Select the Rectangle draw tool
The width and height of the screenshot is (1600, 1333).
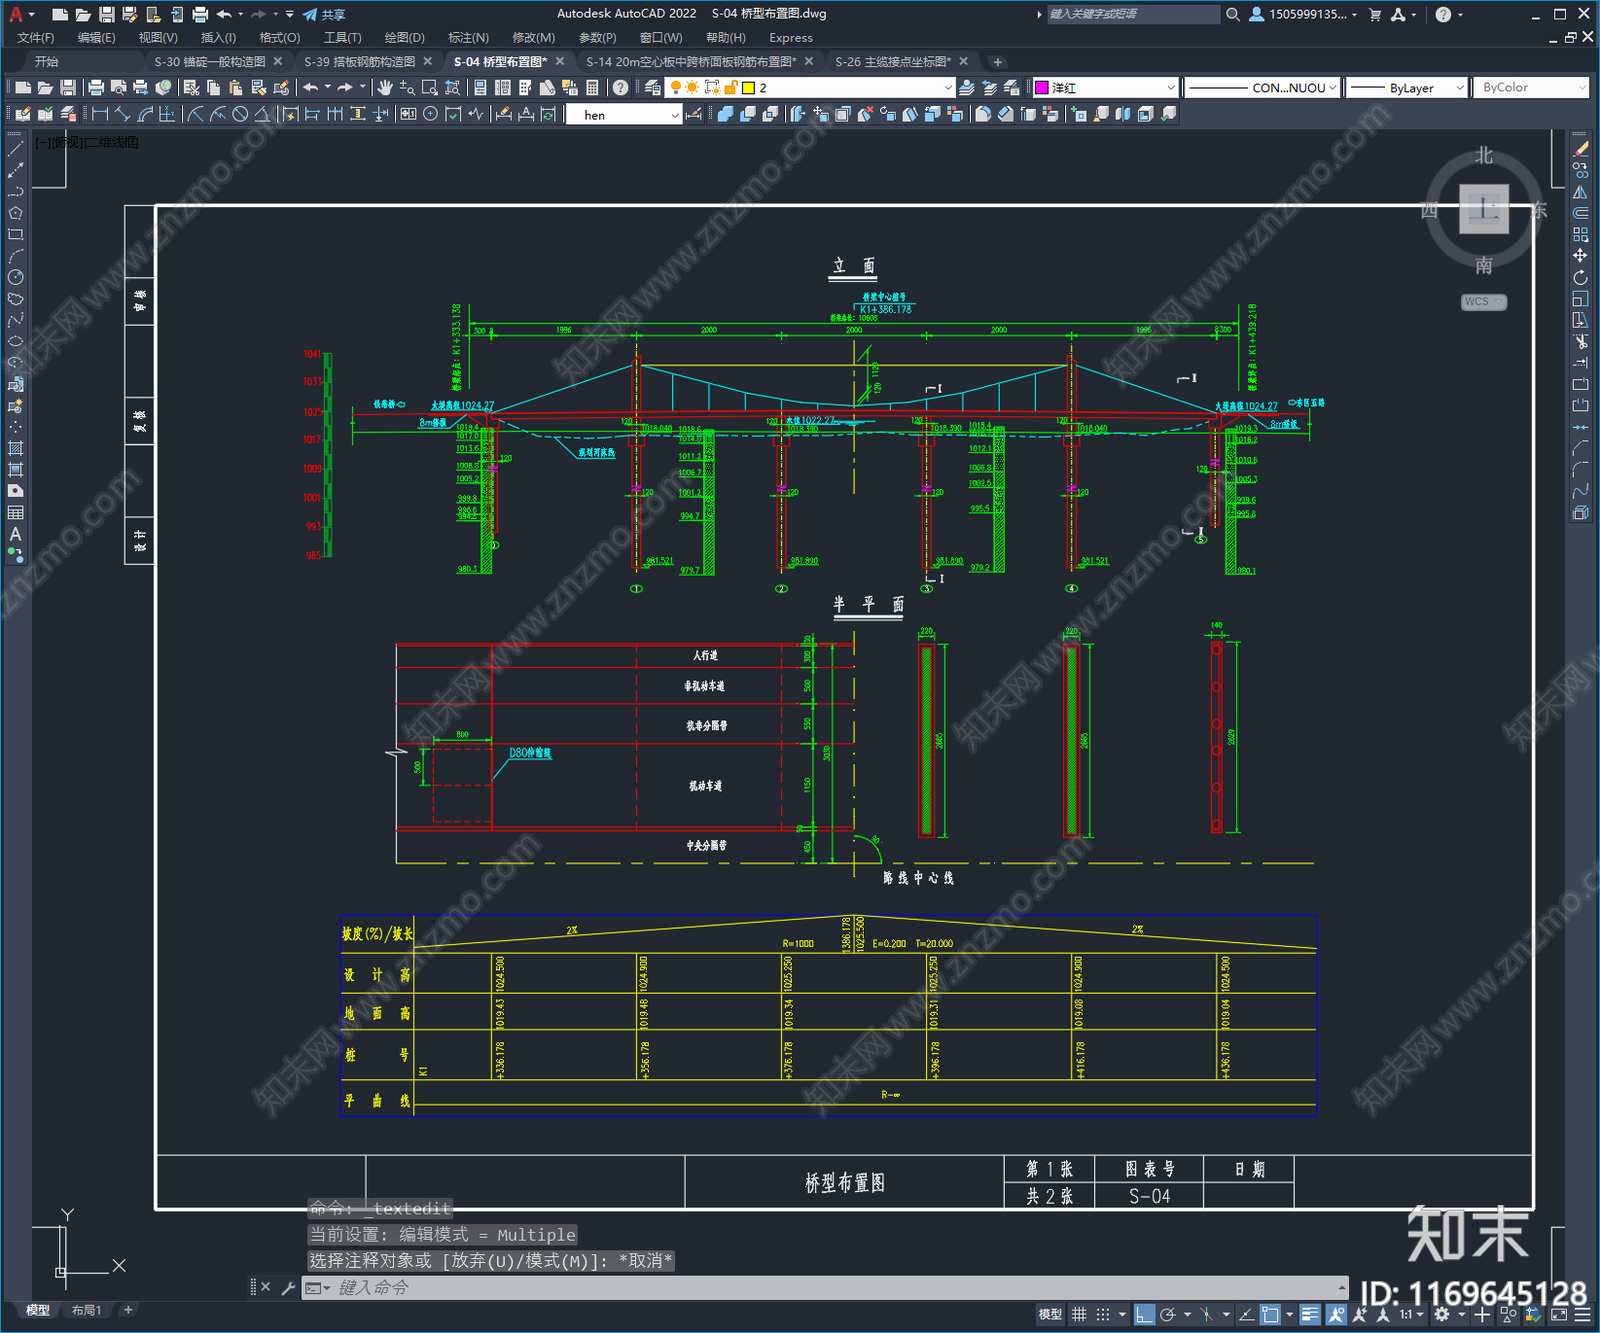pos(15,235)
